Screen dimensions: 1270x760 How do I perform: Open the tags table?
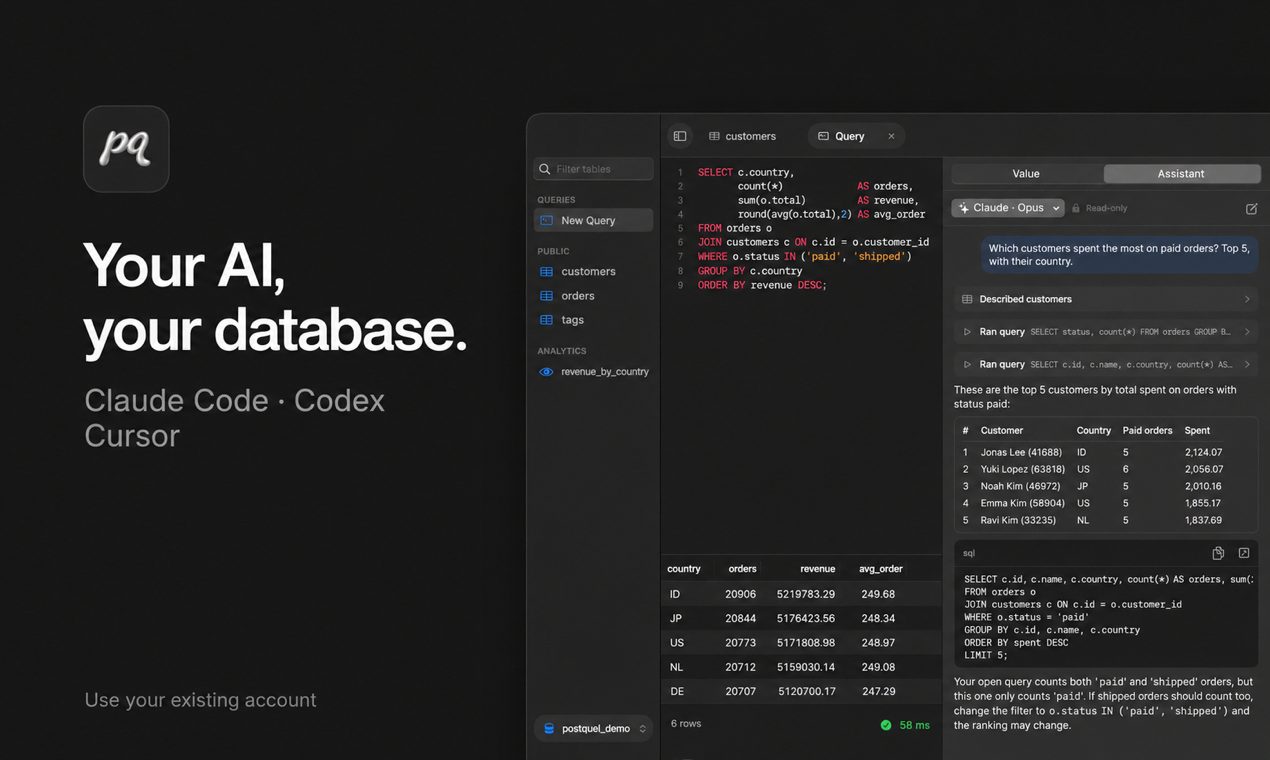594,320
